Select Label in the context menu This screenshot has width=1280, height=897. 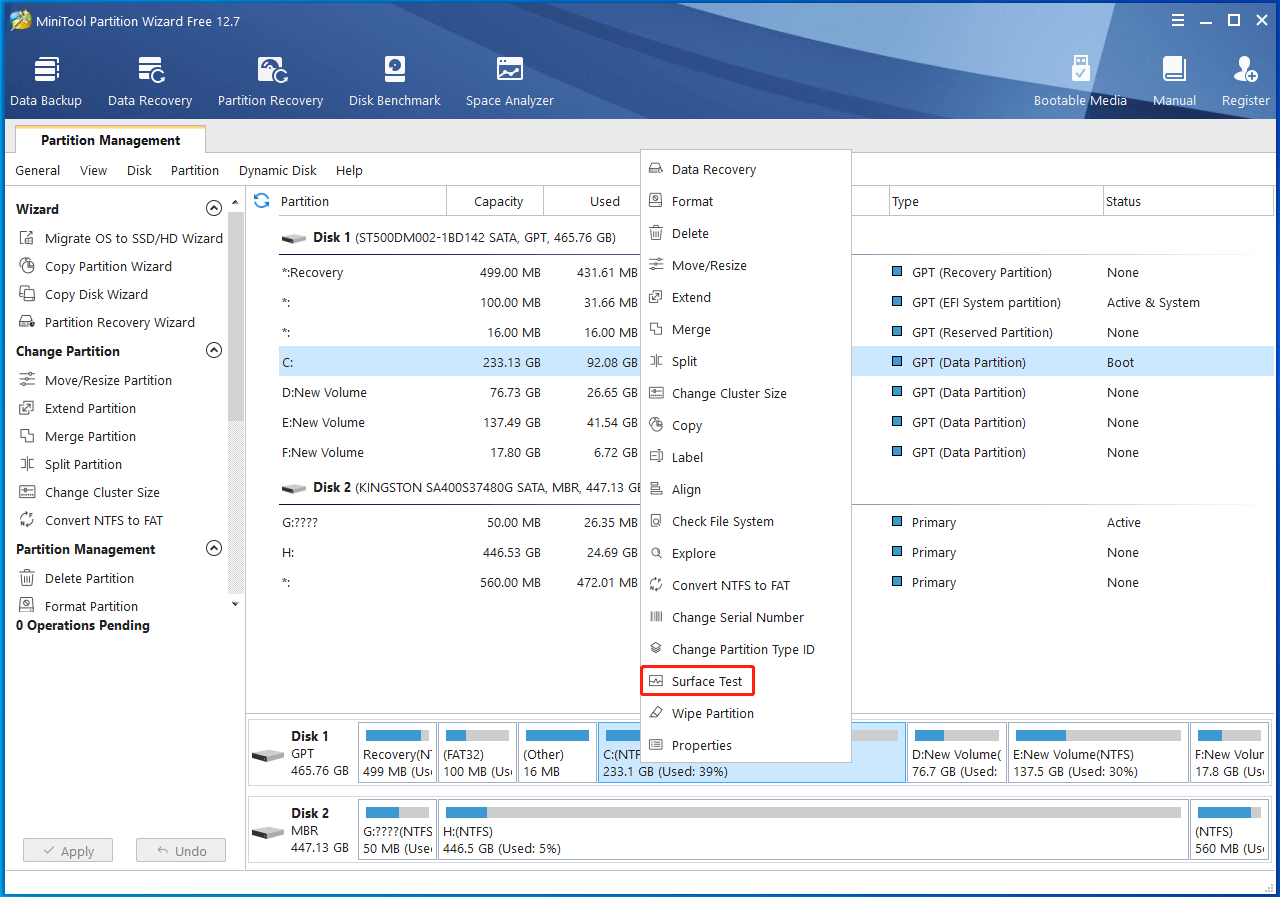[745, 457]
